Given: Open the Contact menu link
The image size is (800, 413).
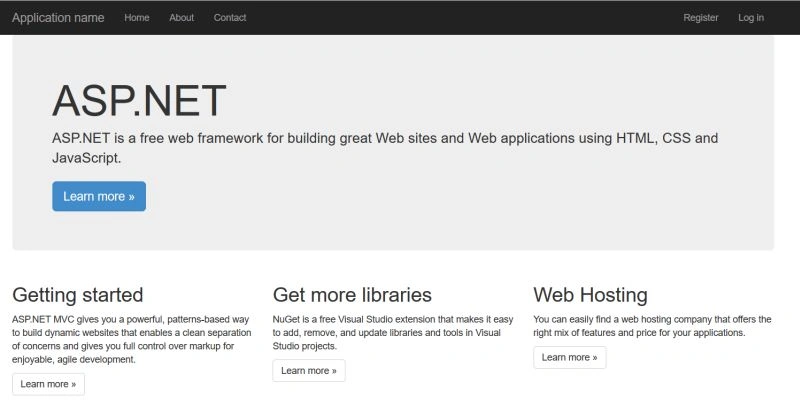Looking at the screenshot, I should (x=230, y=18).
